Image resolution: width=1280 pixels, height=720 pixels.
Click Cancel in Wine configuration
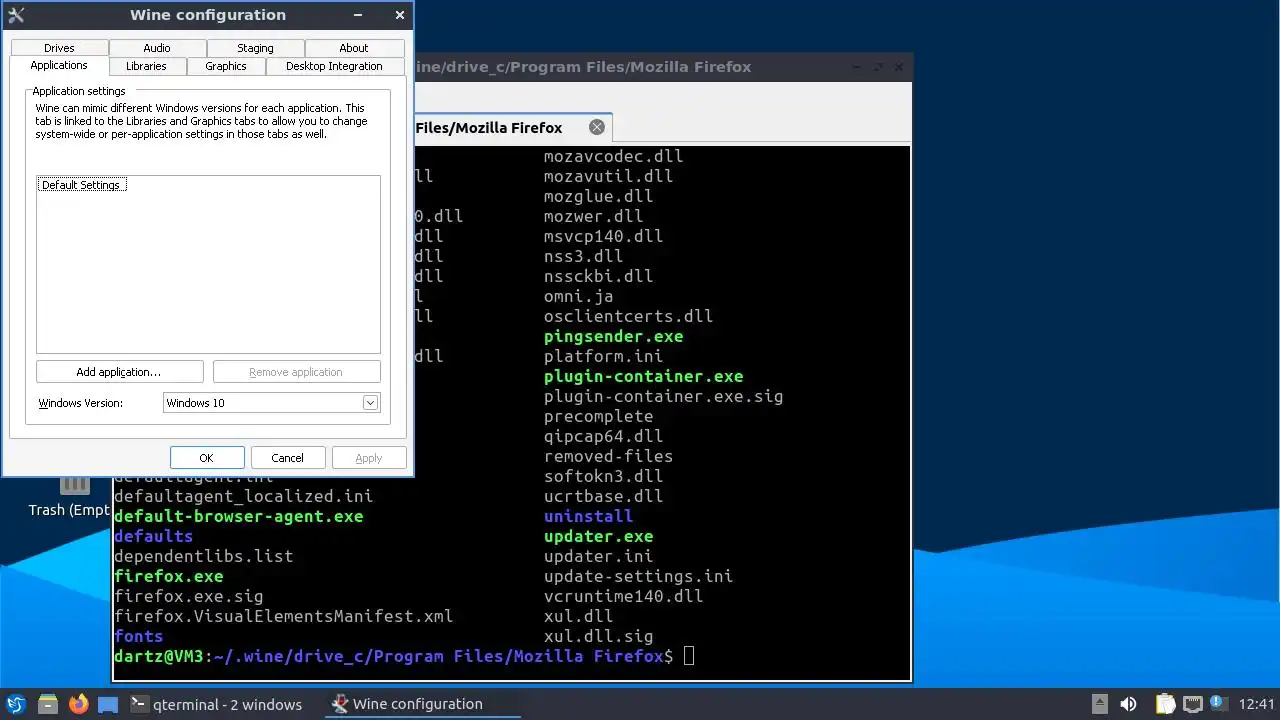(x=287, y=458)
